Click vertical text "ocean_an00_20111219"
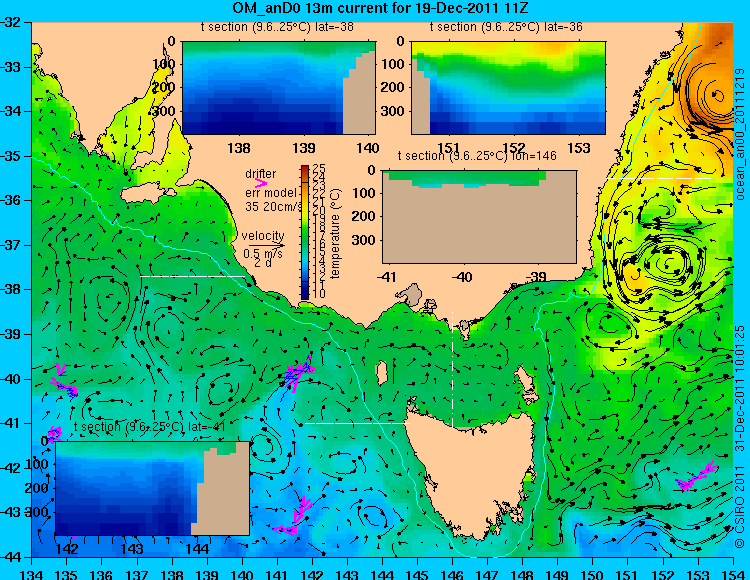 [x=740, y=134]
